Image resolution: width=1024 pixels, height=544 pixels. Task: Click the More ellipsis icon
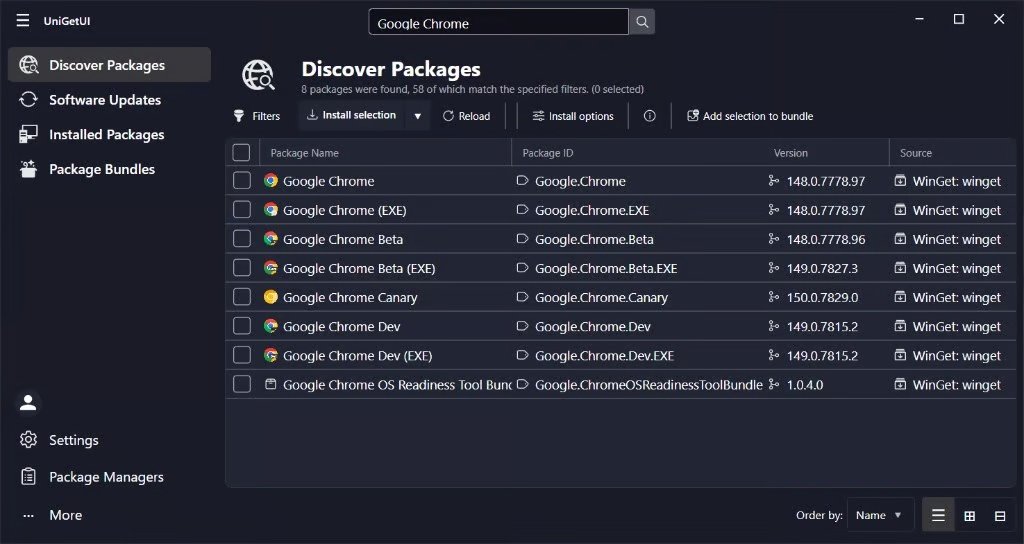(28, 515)
